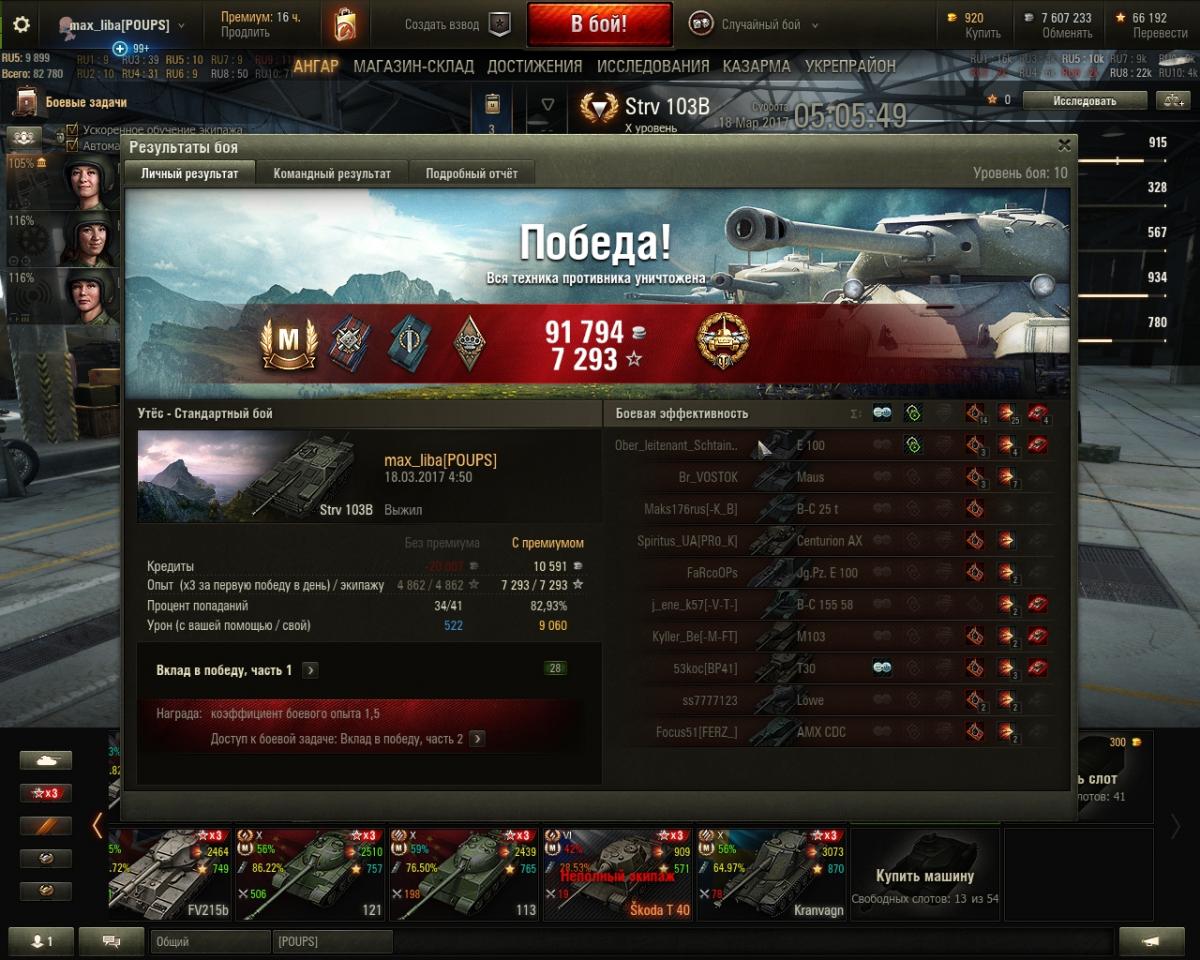Screen dimensions: 1200x960
Task: Close the battle results window
Action: [1064, 145]
